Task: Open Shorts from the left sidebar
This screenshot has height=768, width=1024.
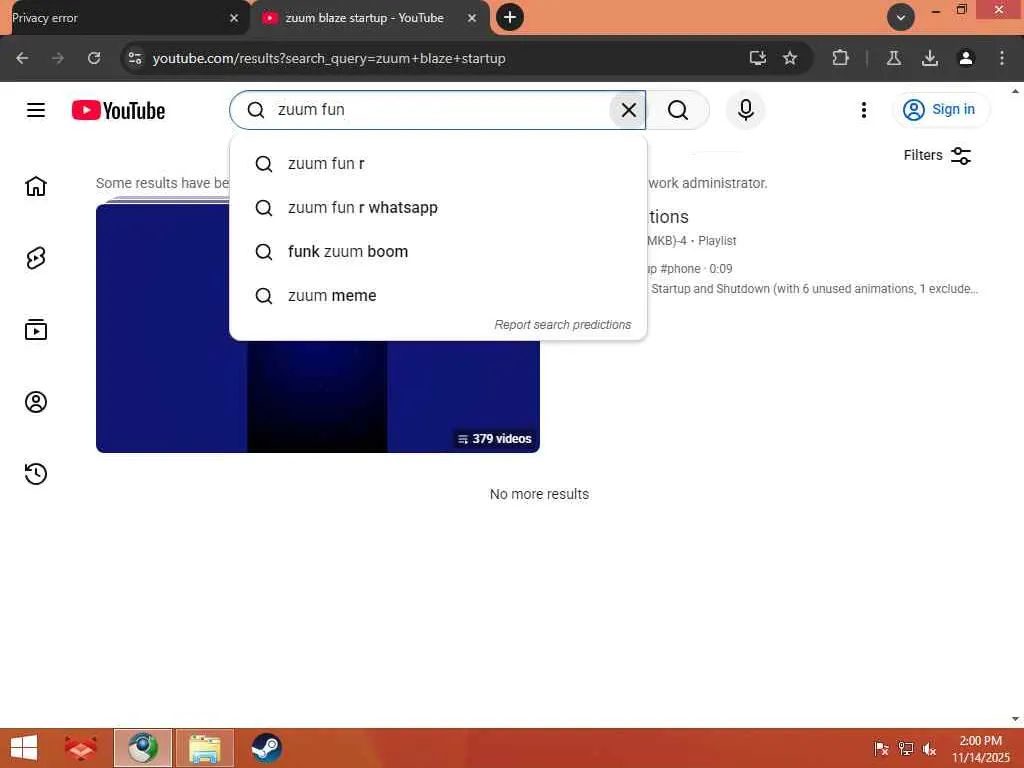Action: tap(36, 258)
